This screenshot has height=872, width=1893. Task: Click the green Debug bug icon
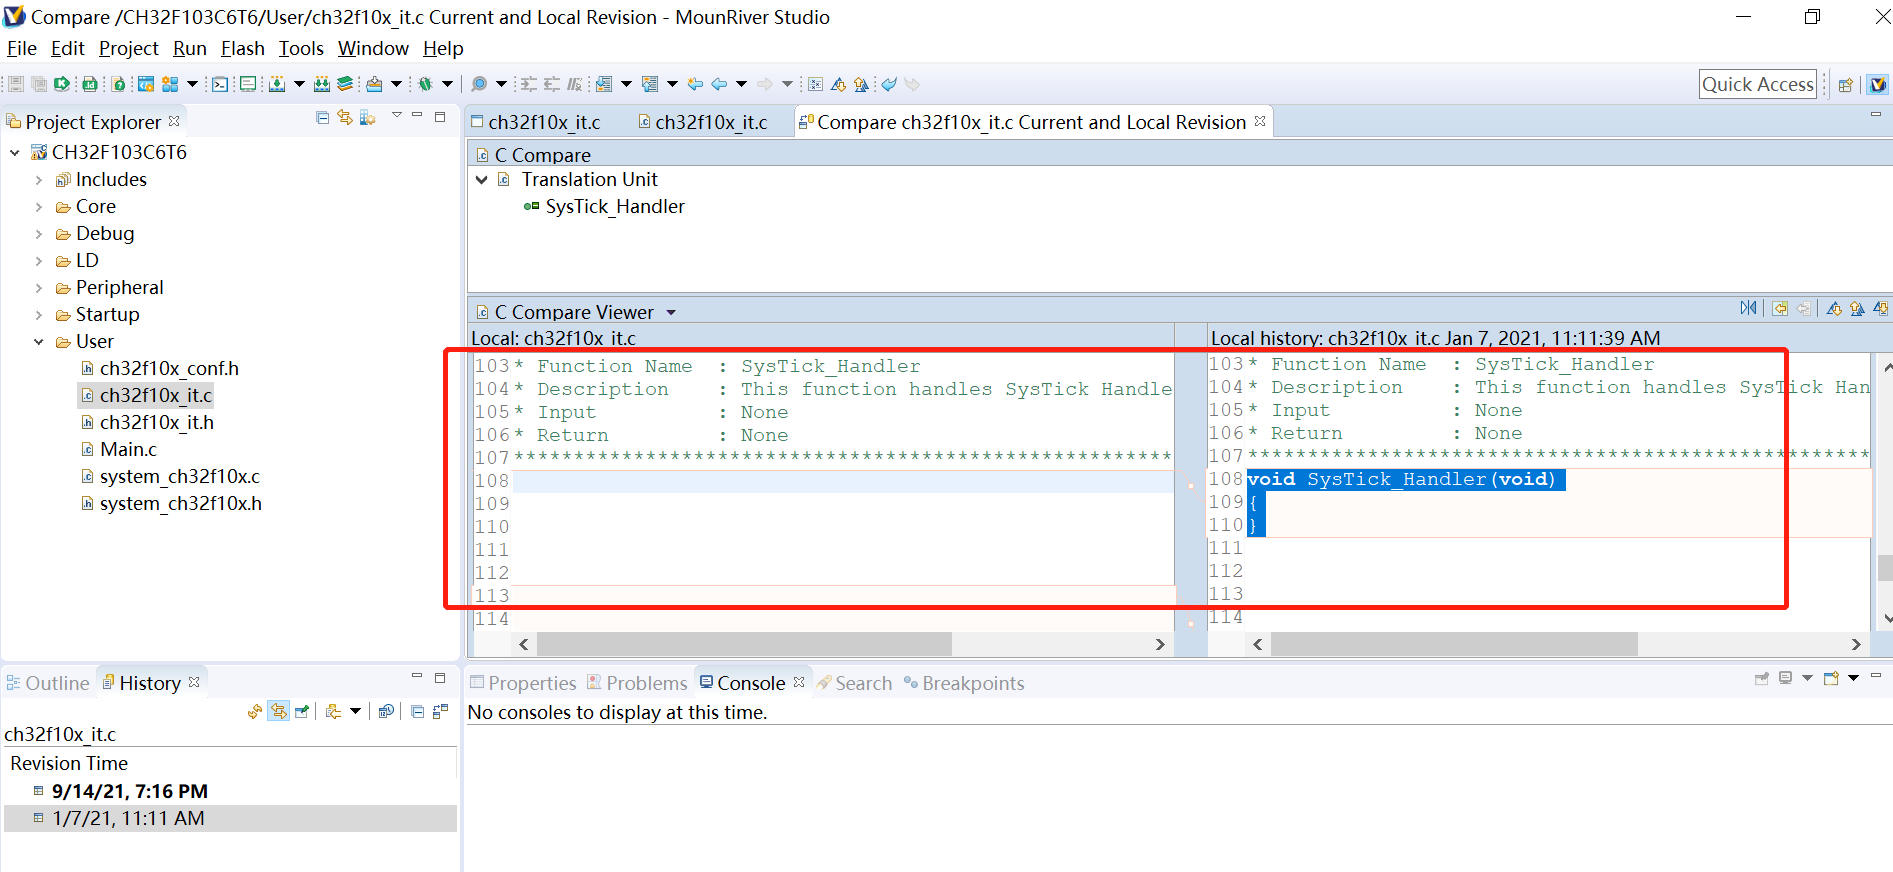click(425, 84)
